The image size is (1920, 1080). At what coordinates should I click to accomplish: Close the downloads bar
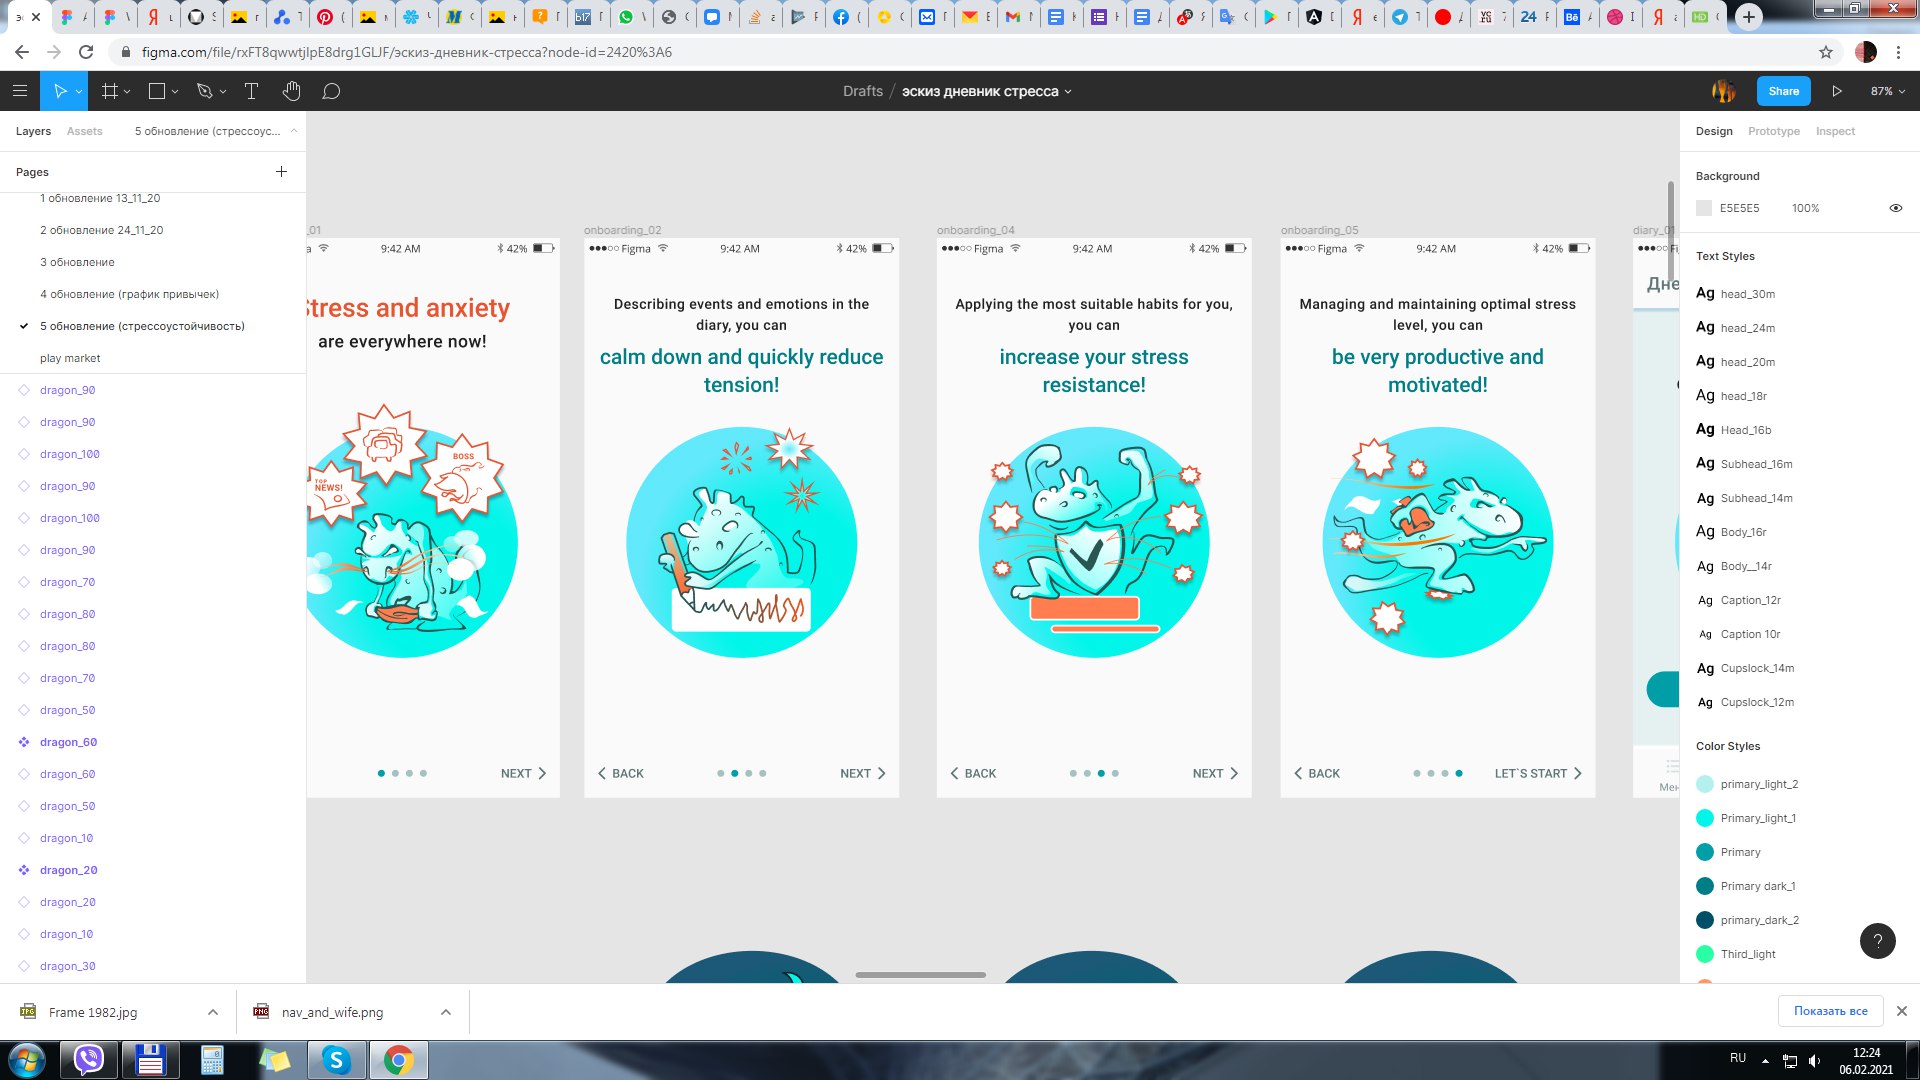pos(1902,1011)
